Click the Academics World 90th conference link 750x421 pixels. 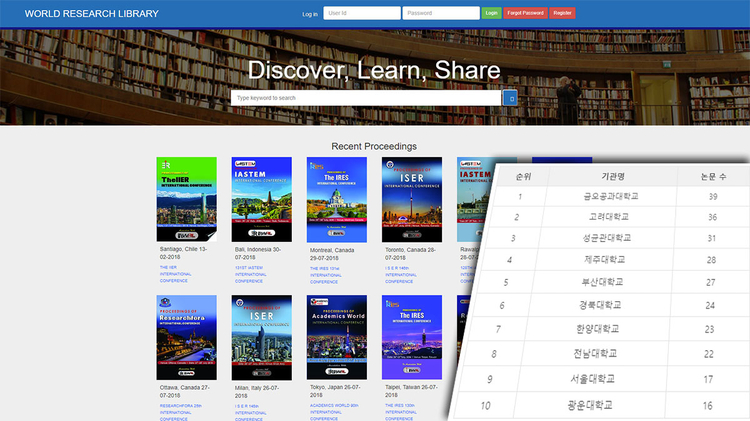tap(334, 412)
